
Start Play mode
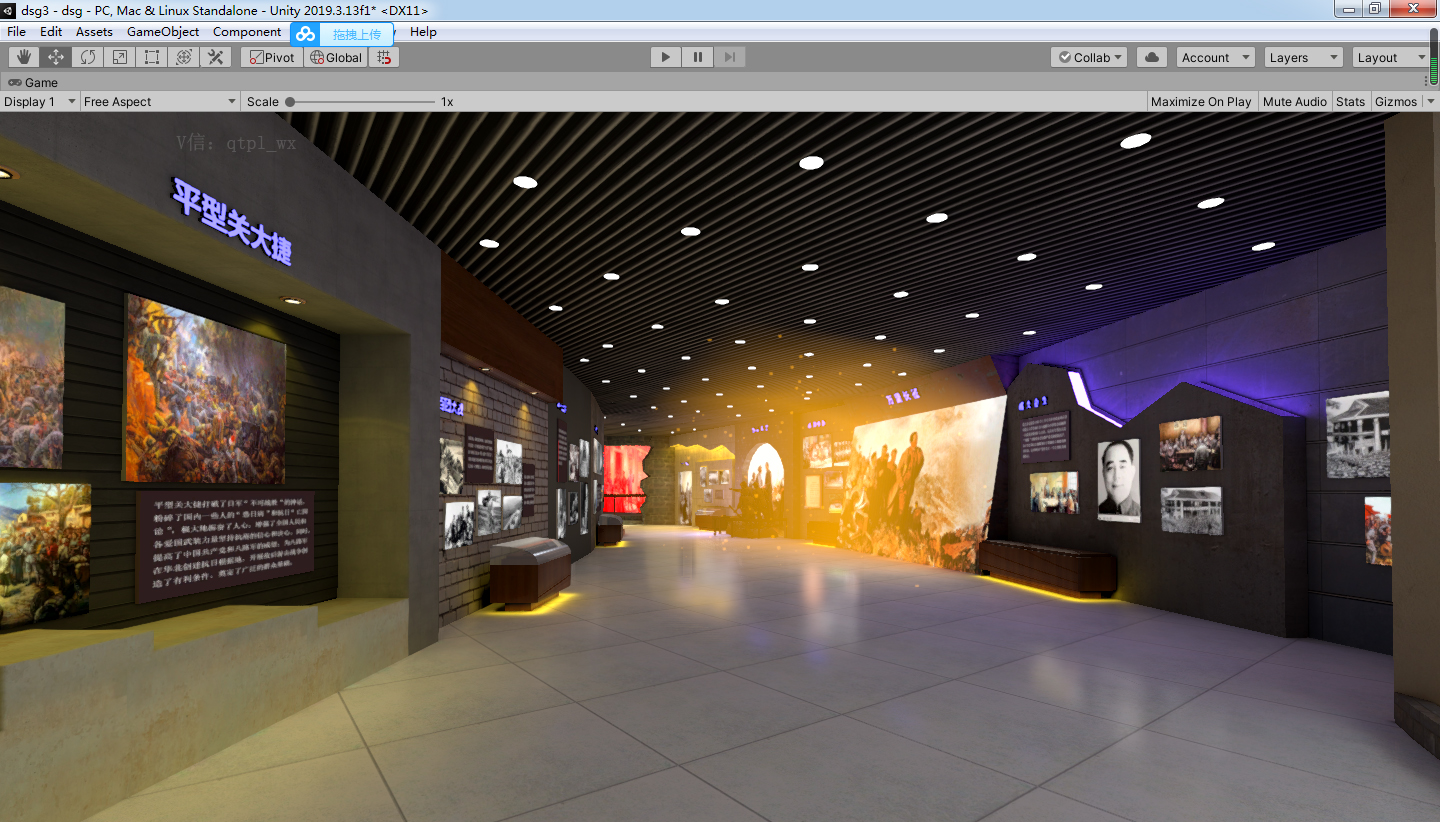(x=665, y=57)
